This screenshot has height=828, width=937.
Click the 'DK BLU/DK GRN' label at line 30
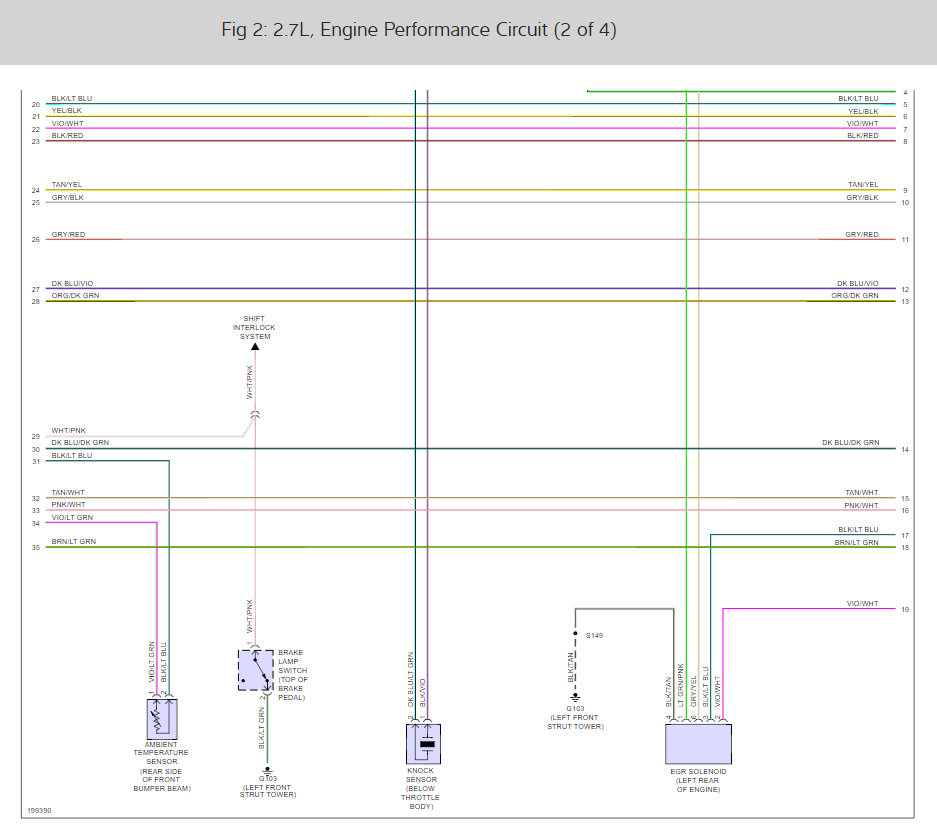(80, 443)
